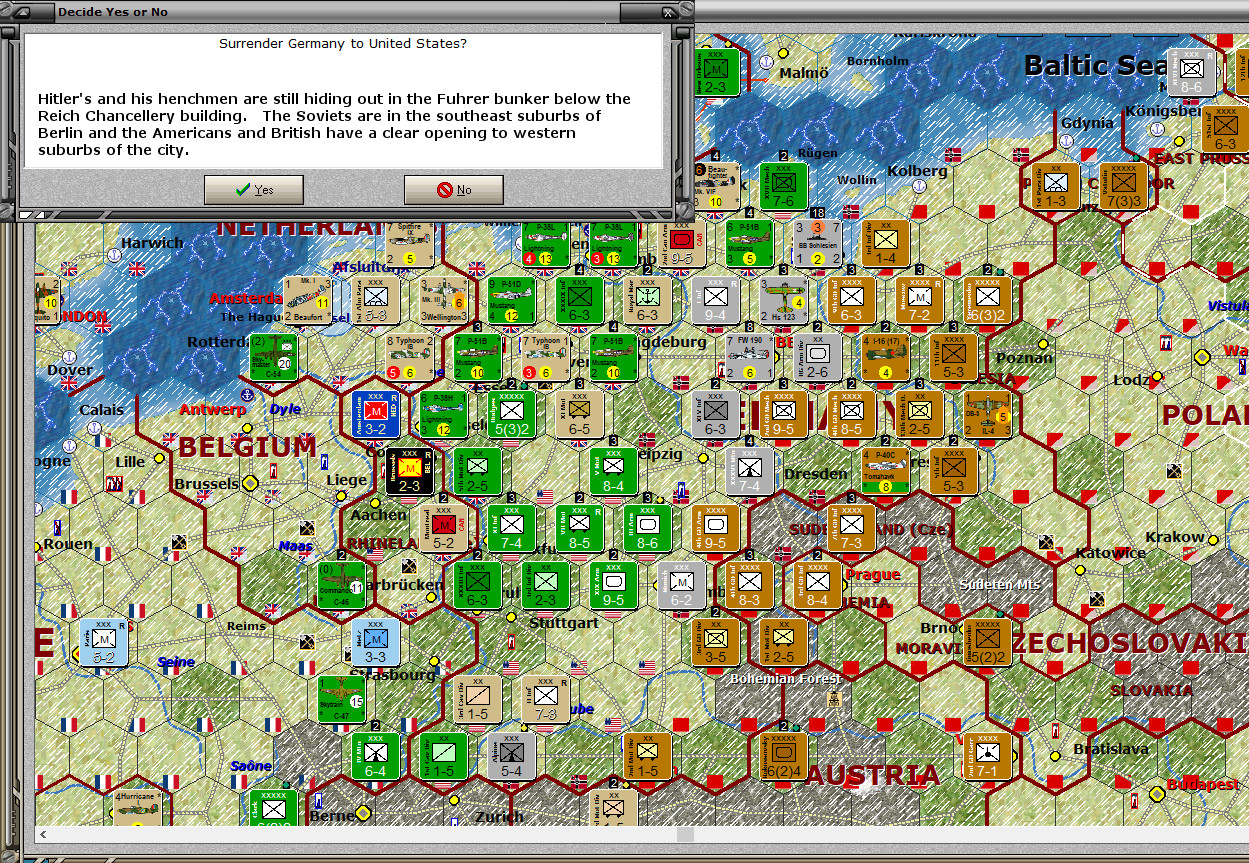Select the BB Schlesien naval unit

pyautogui.click(x=818, y=244)
